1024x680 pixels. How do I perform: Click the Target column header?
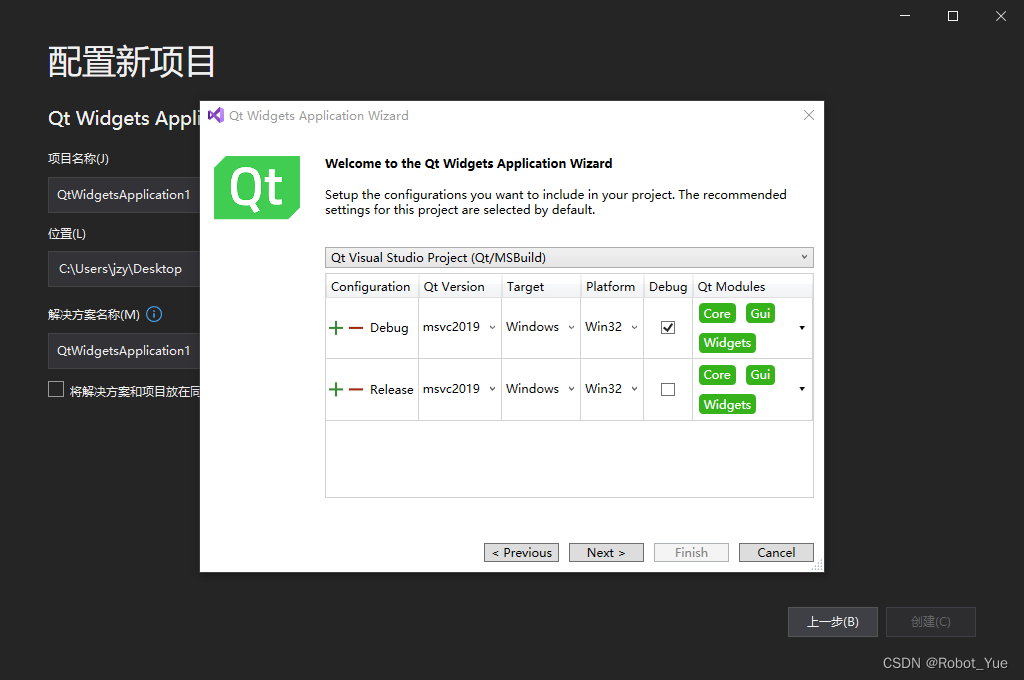click(541, 287)
